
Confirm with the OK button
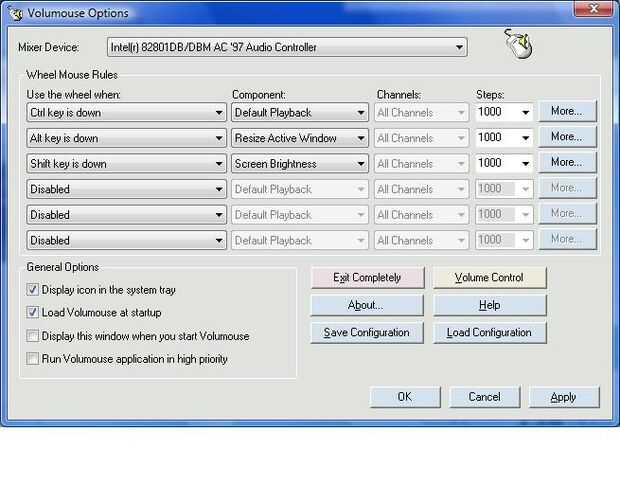pos(405,397)
